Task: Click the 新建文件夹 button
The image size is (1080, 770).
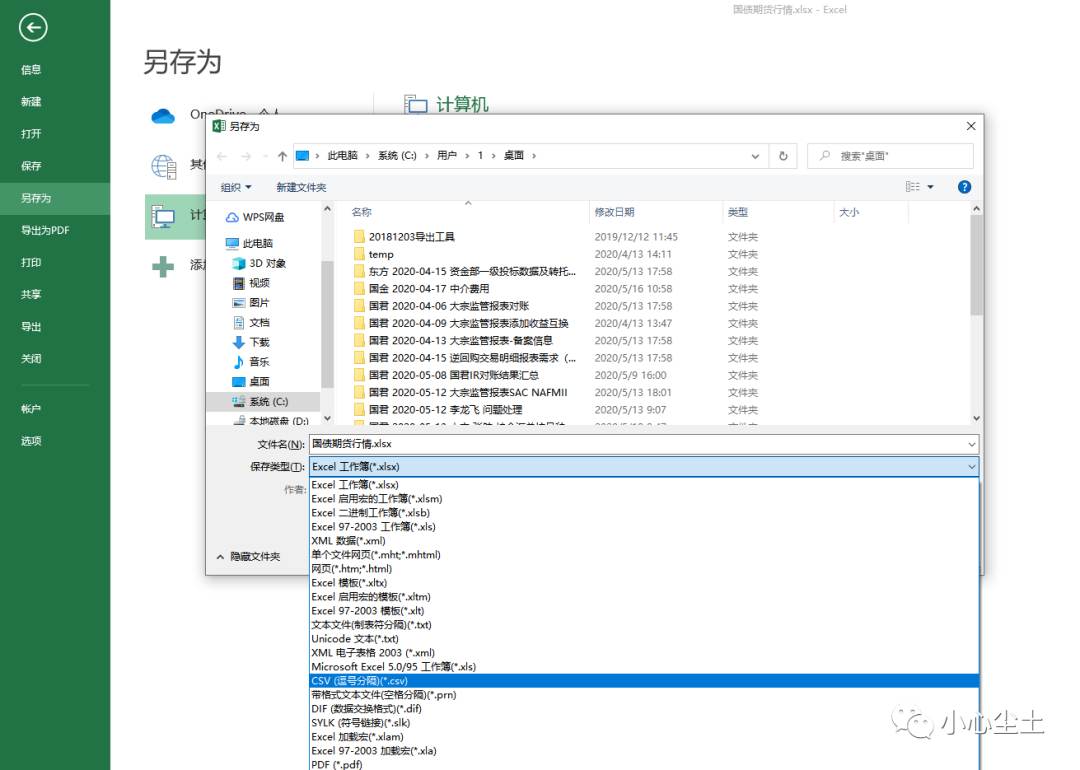Action: click(301, 187)
